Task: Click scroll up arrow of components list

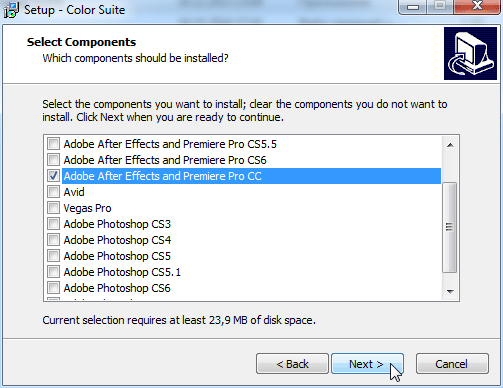Action: (x=450, y=145)
